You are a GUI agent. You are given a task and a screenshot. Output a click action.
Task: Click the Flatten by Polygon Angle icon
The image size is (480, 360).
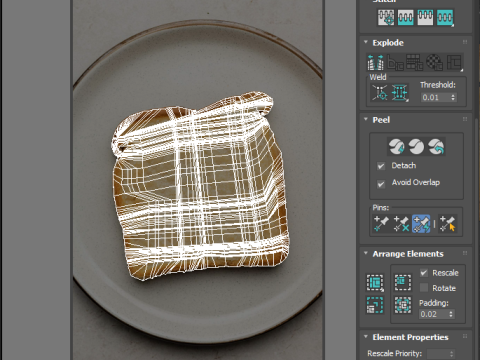click(x=395, y=62)
